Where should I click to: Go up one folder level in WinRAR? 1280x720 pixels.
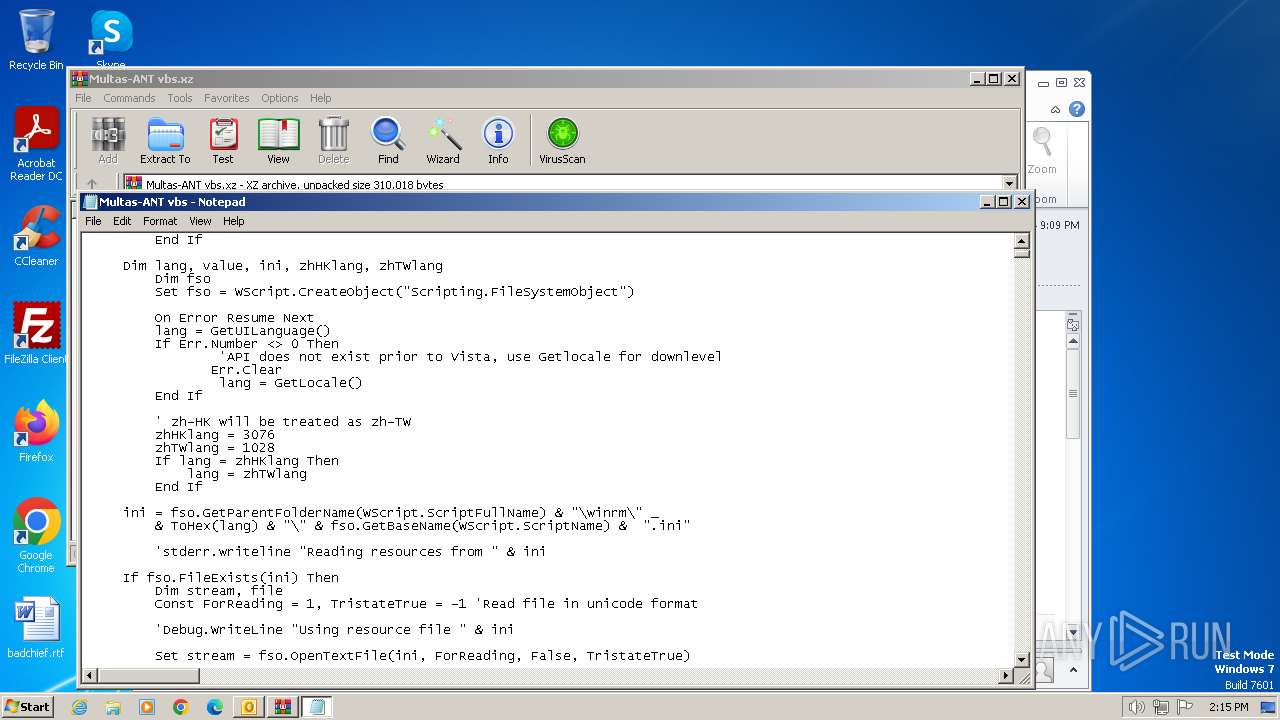[92, 184]
